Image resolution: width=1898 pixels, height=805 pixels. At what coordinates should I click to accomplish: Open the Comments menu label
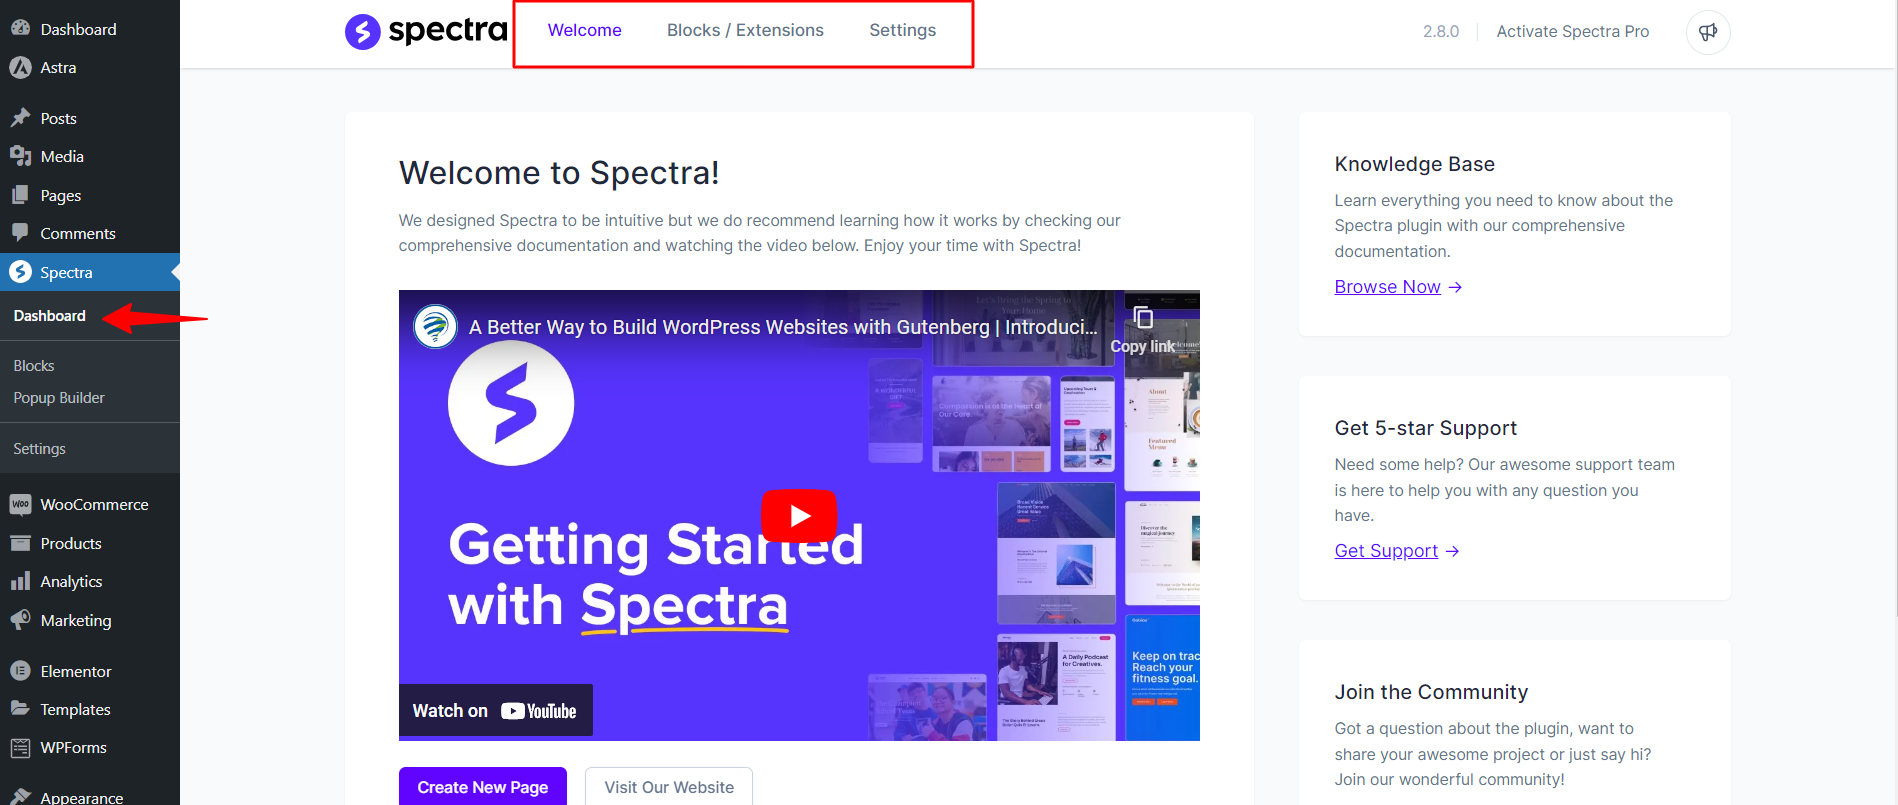[78, 233]
